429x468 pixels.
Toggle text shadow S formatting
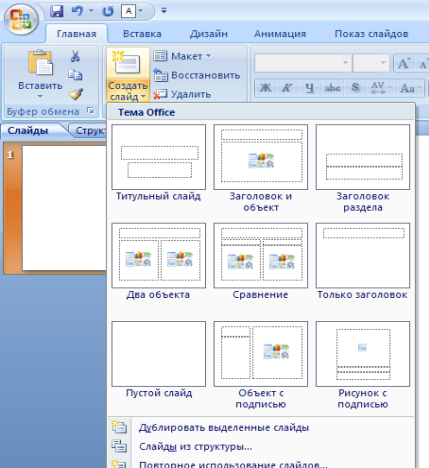tap(355, 88)
